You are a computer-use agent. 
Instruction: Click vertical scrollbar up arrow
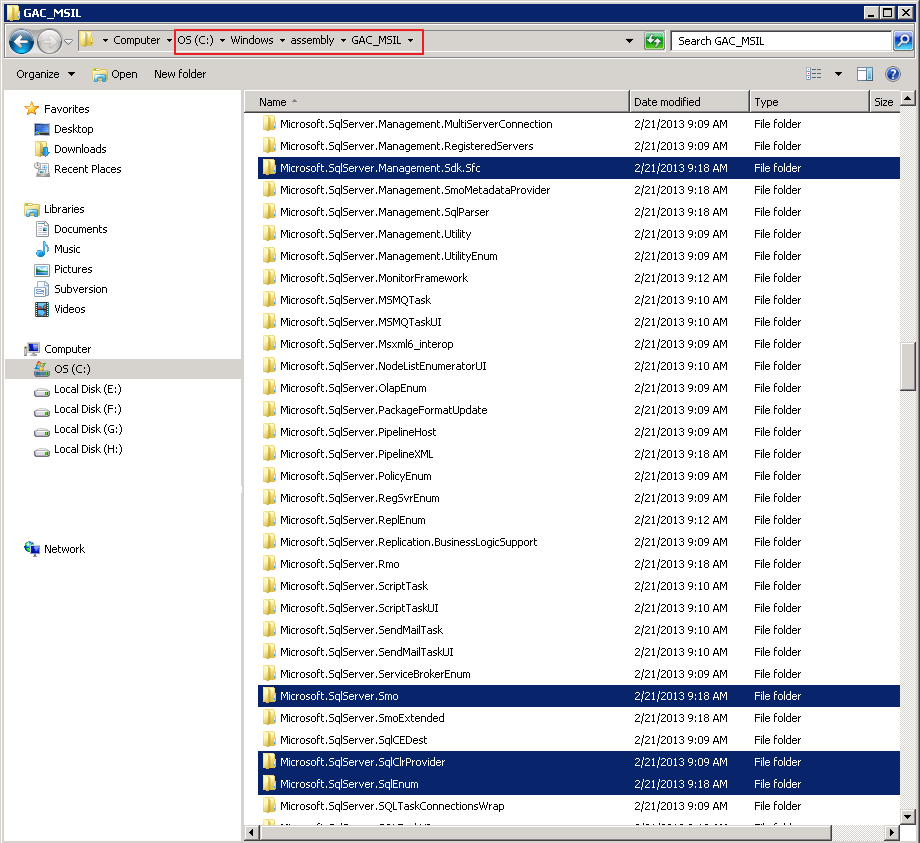(908, 99)
